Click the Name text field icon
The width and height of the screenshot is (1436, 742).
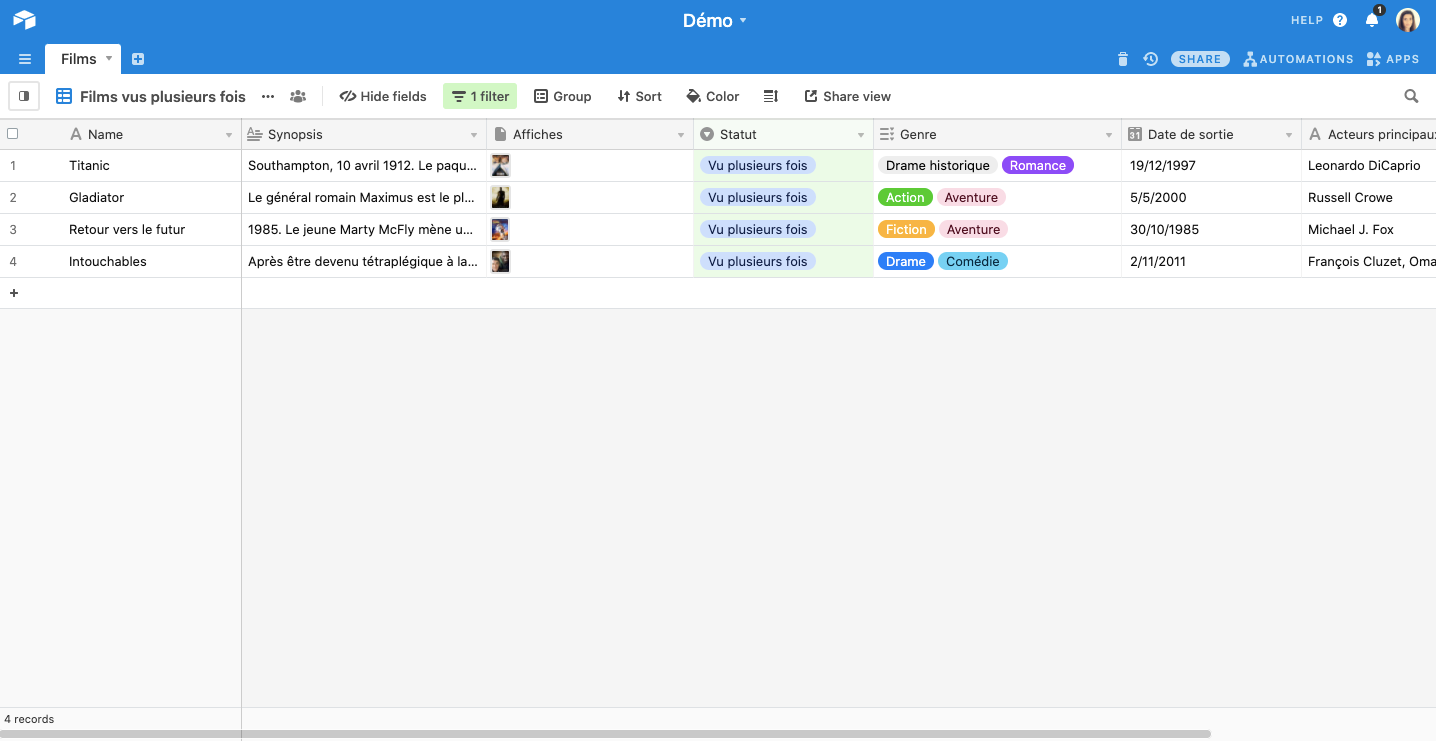tap(76, 134)
